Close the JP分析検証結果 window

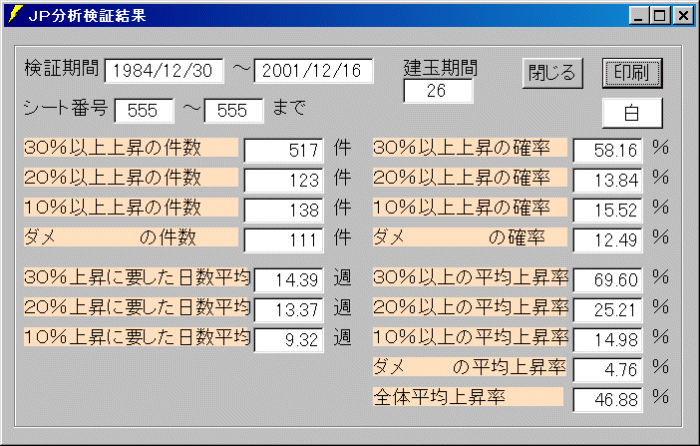(x=683, y=16)
